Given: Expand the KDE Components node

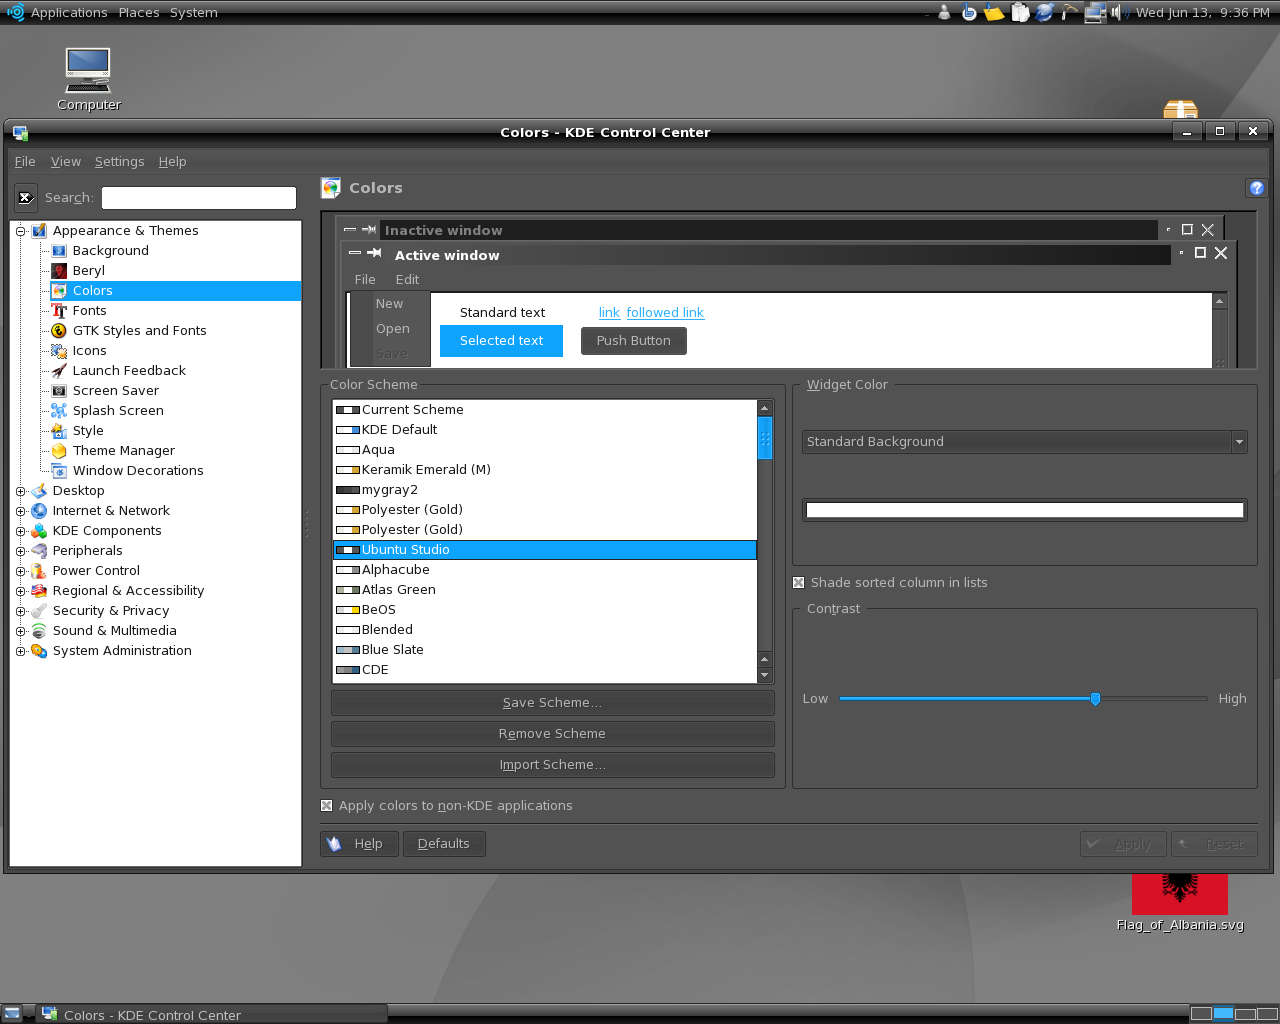Looking at the screenshot, I should pos(20,531).
